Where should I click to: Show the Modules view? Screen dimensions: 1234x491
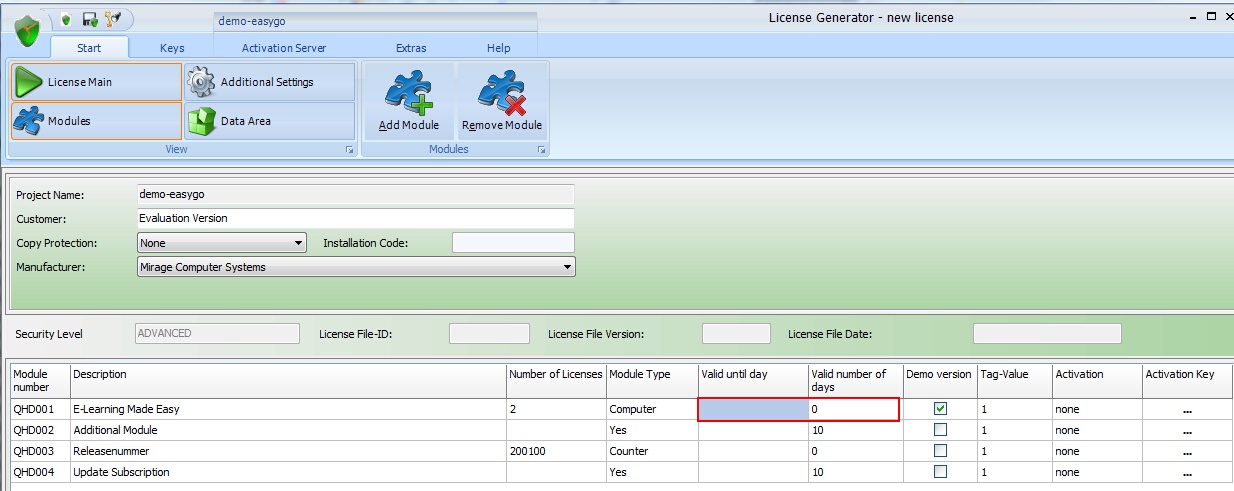coord(96,121)
